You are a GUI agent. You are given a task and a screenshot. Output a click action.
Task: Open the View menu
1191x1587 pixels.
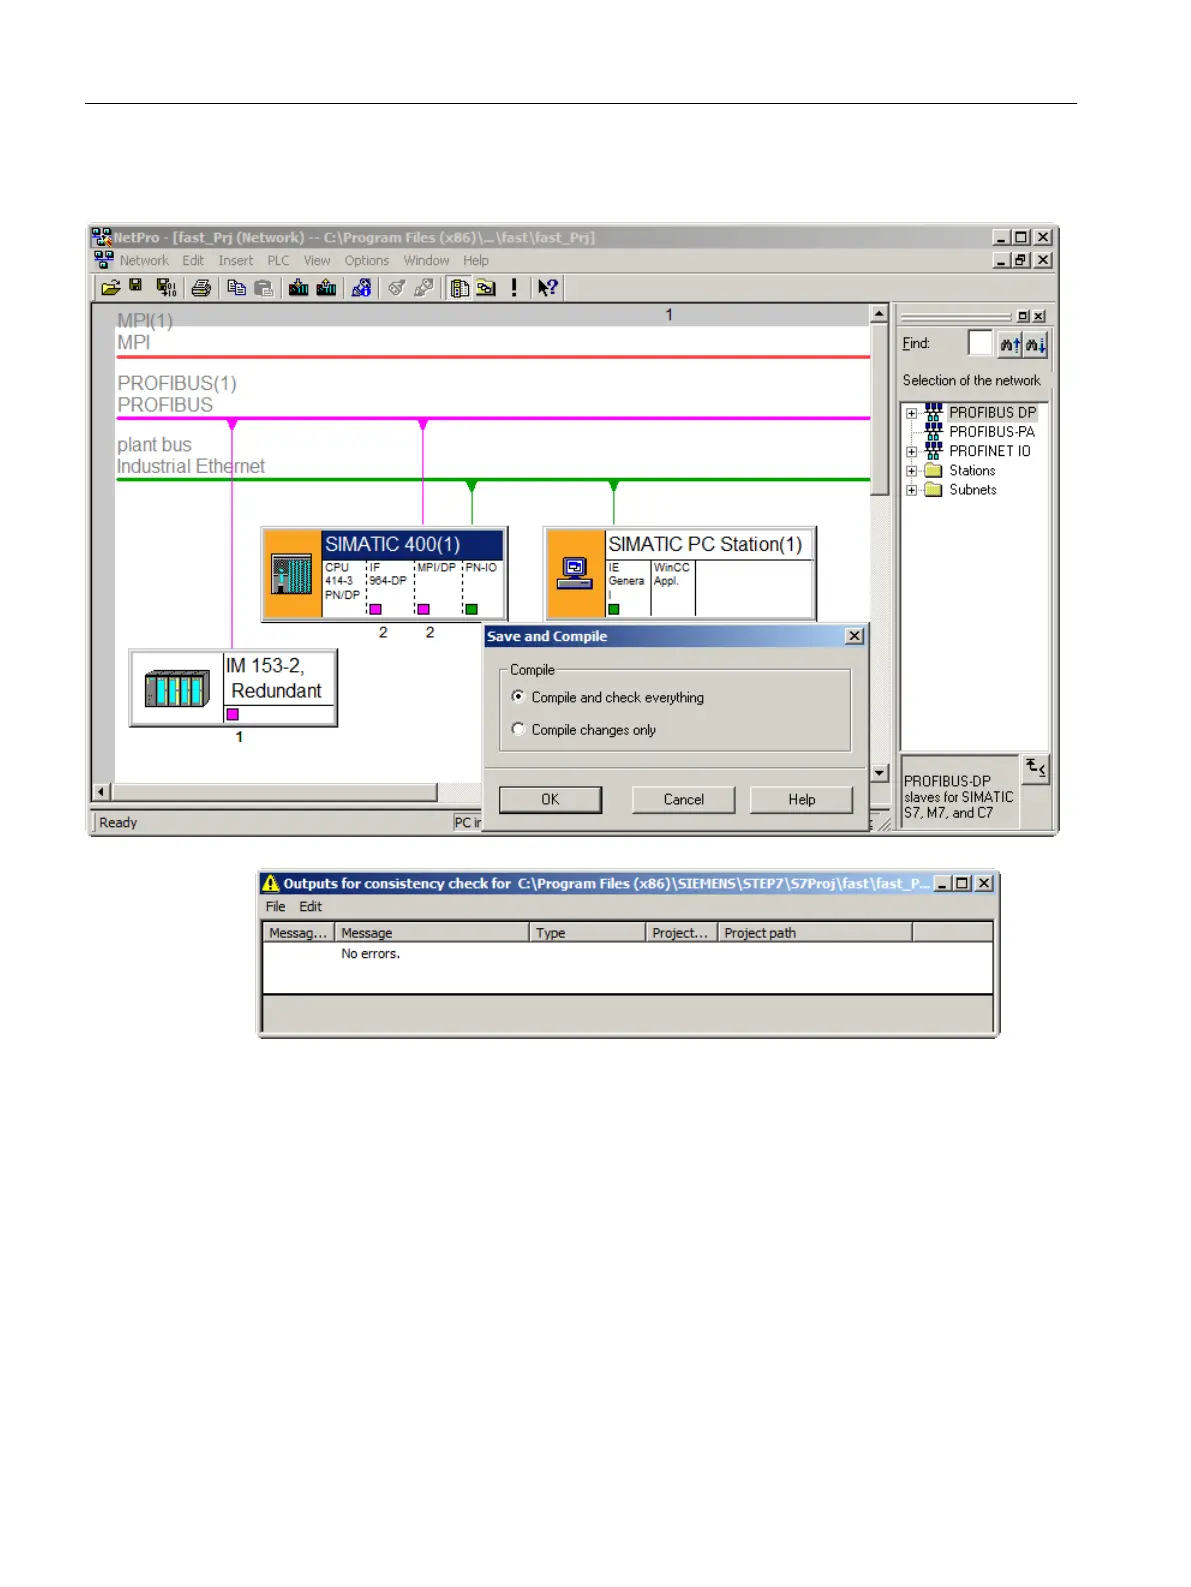(x=317, y=261)
